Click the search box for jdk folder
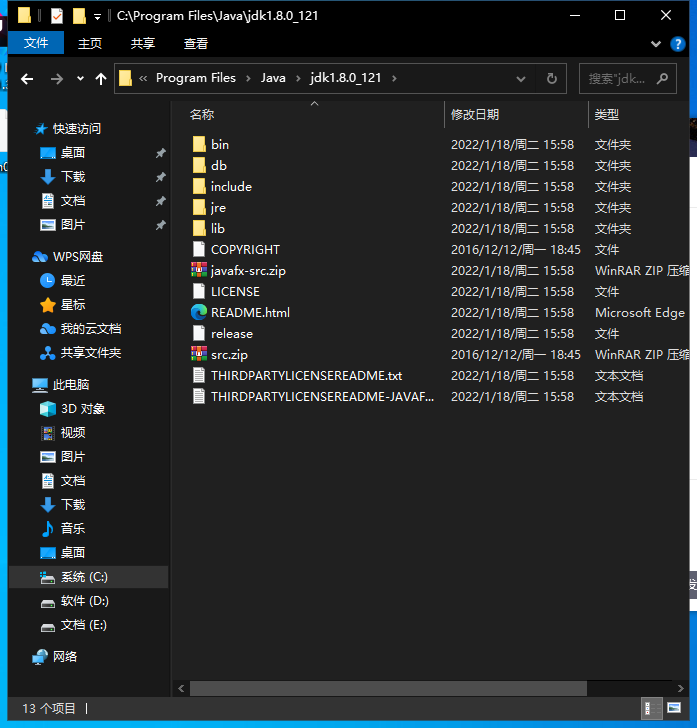 pos(627,78)
